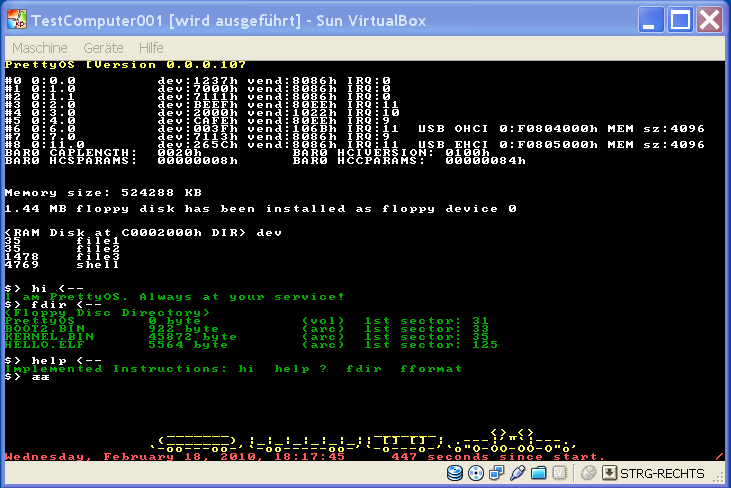Click the 'shell' RAM disk entry
731x488 pixels.
pyautogui.click(x=98, y=265)
